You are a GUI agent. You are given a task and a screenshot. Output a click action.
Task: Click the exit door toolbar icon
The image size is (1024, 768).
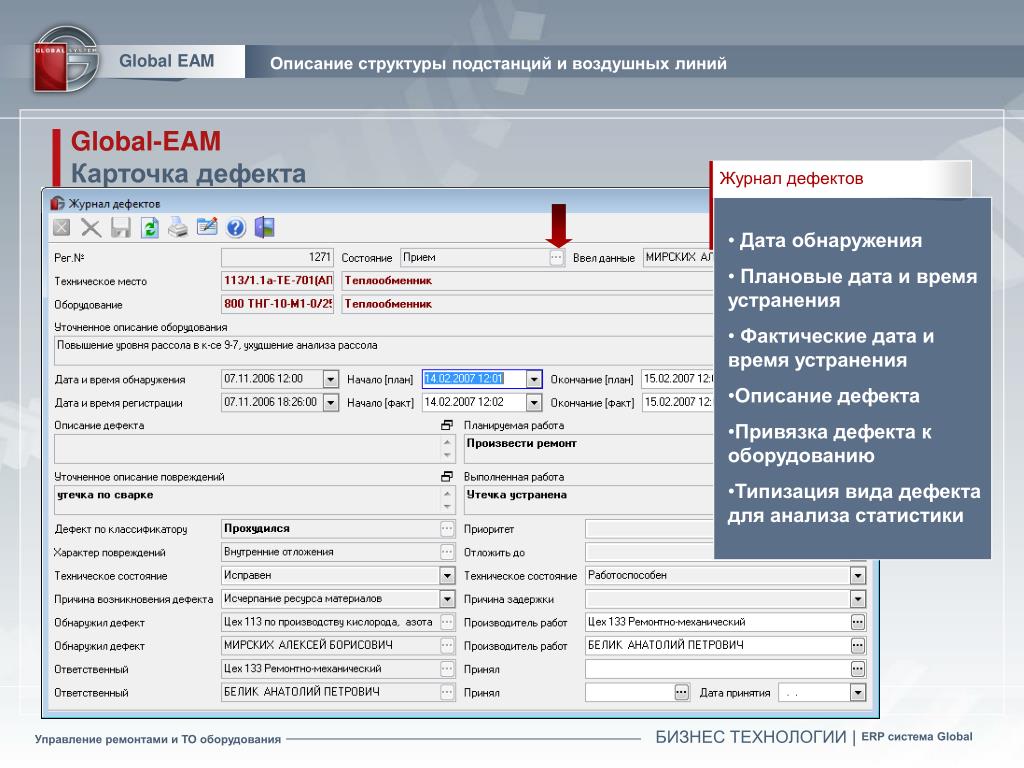click(264, 227)
